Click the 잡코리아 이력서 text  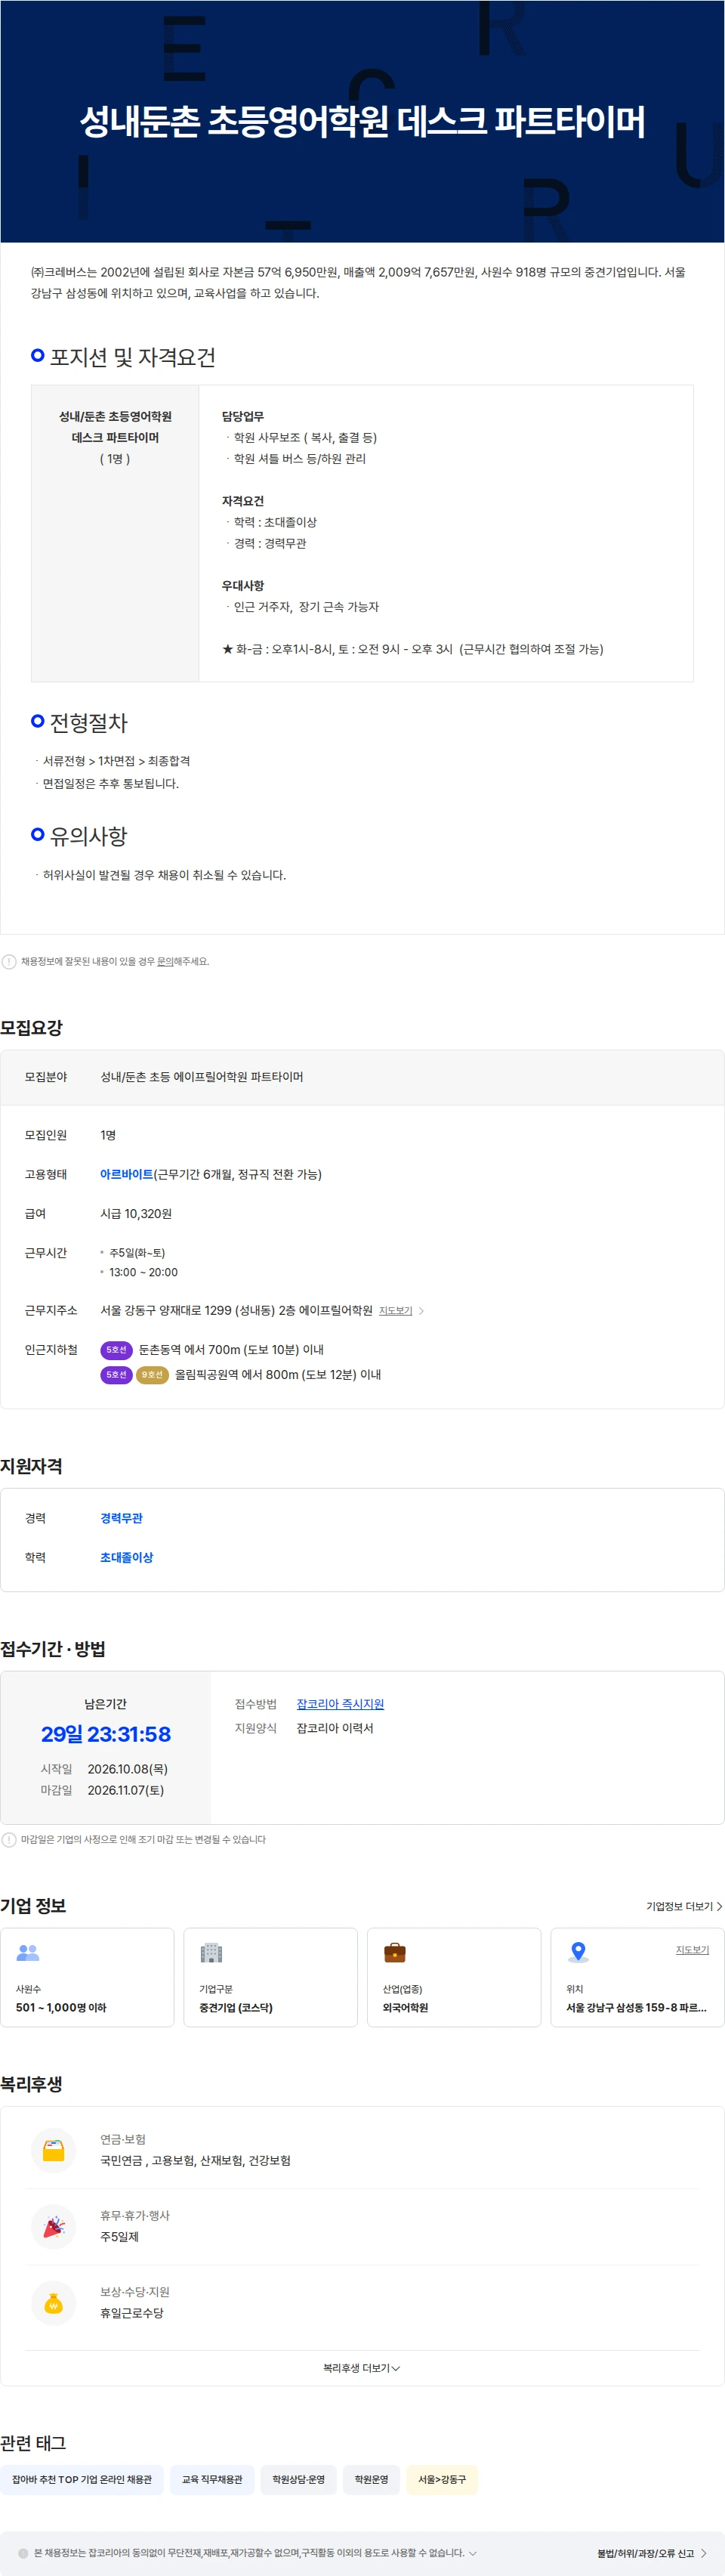coord(335,1728)
